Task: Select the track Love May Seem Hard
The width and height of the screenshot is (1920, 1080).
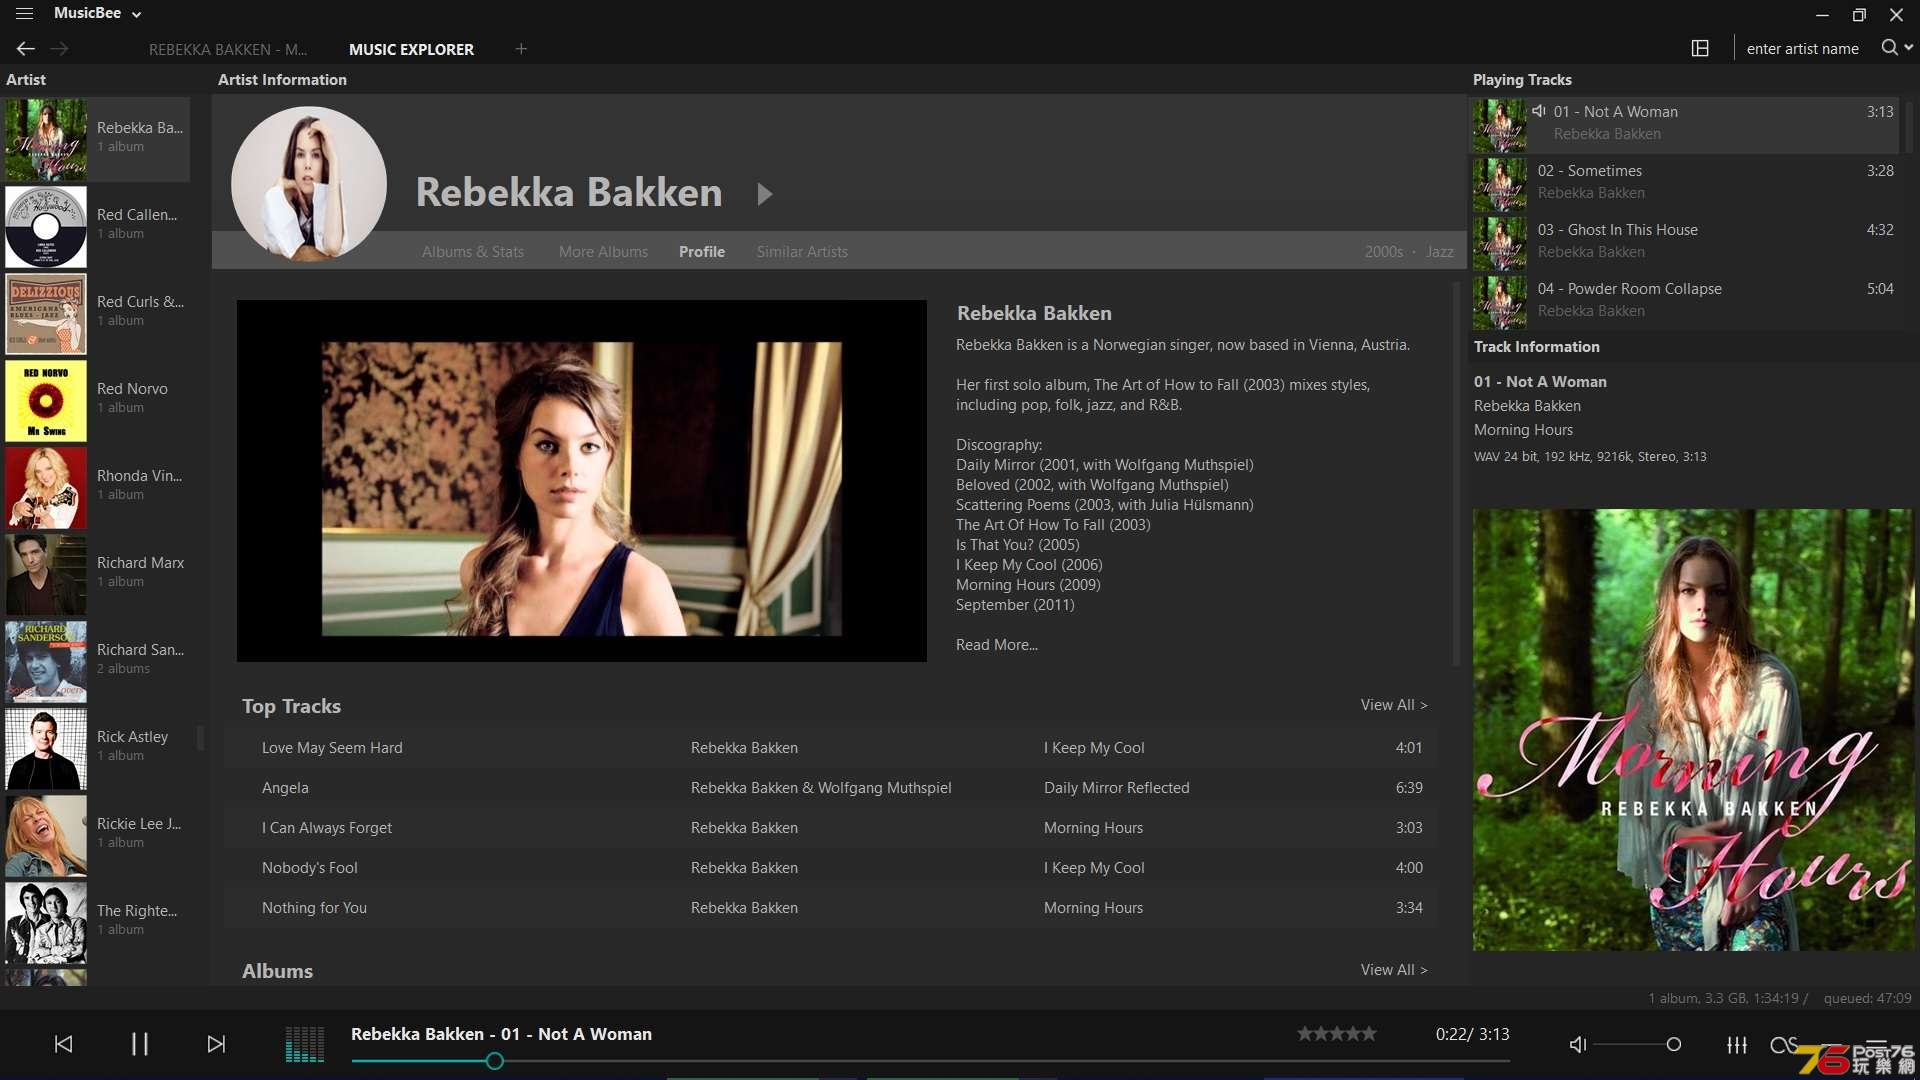Action: point(831,748)
